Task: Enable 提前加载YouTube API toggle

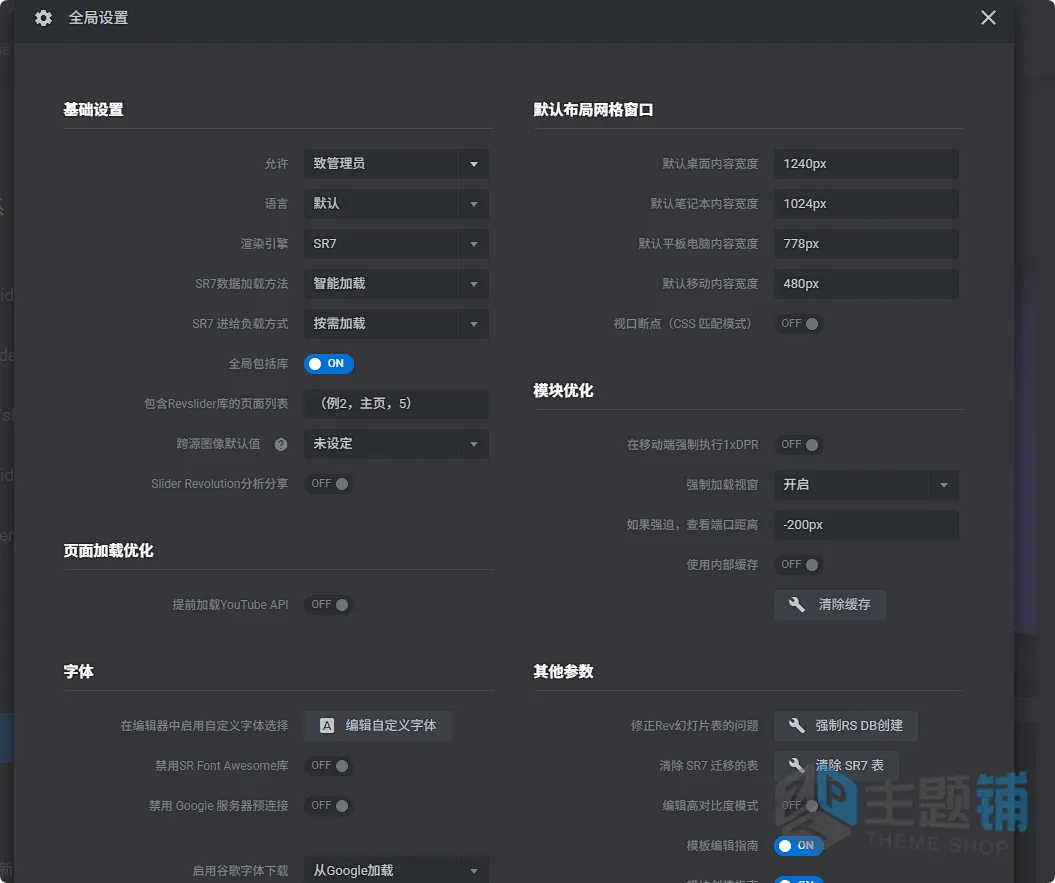Action: pos(328,604)
